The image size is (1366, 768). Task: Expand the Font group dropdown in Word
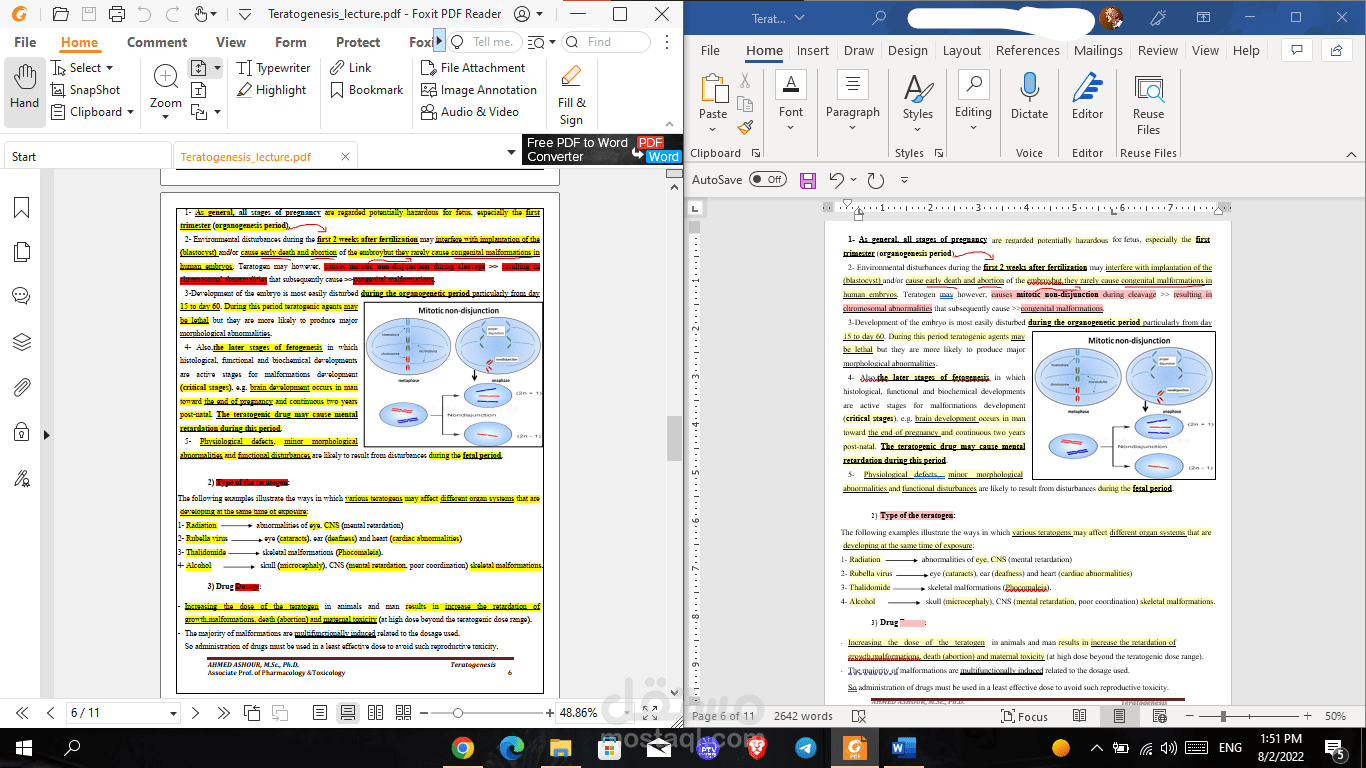791,127
